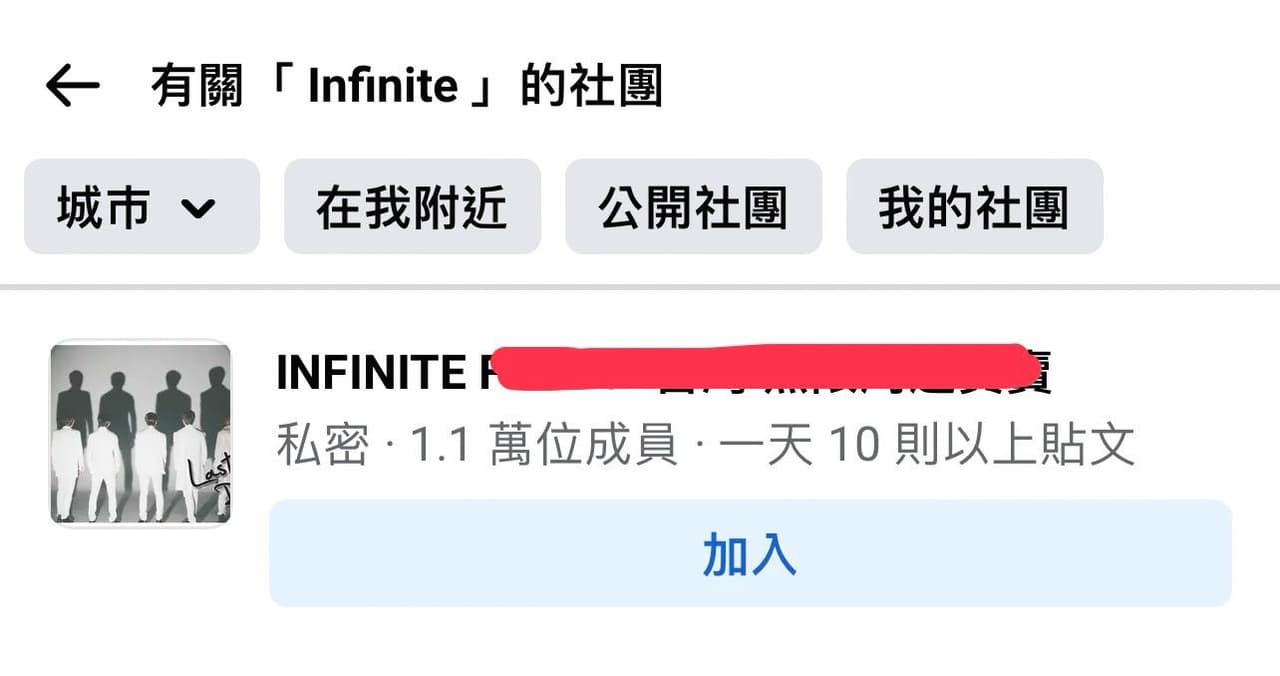The width and height of the screenshot is (1280, 676).
Task: Activate the 我的社團 filter
Action: 975,207
